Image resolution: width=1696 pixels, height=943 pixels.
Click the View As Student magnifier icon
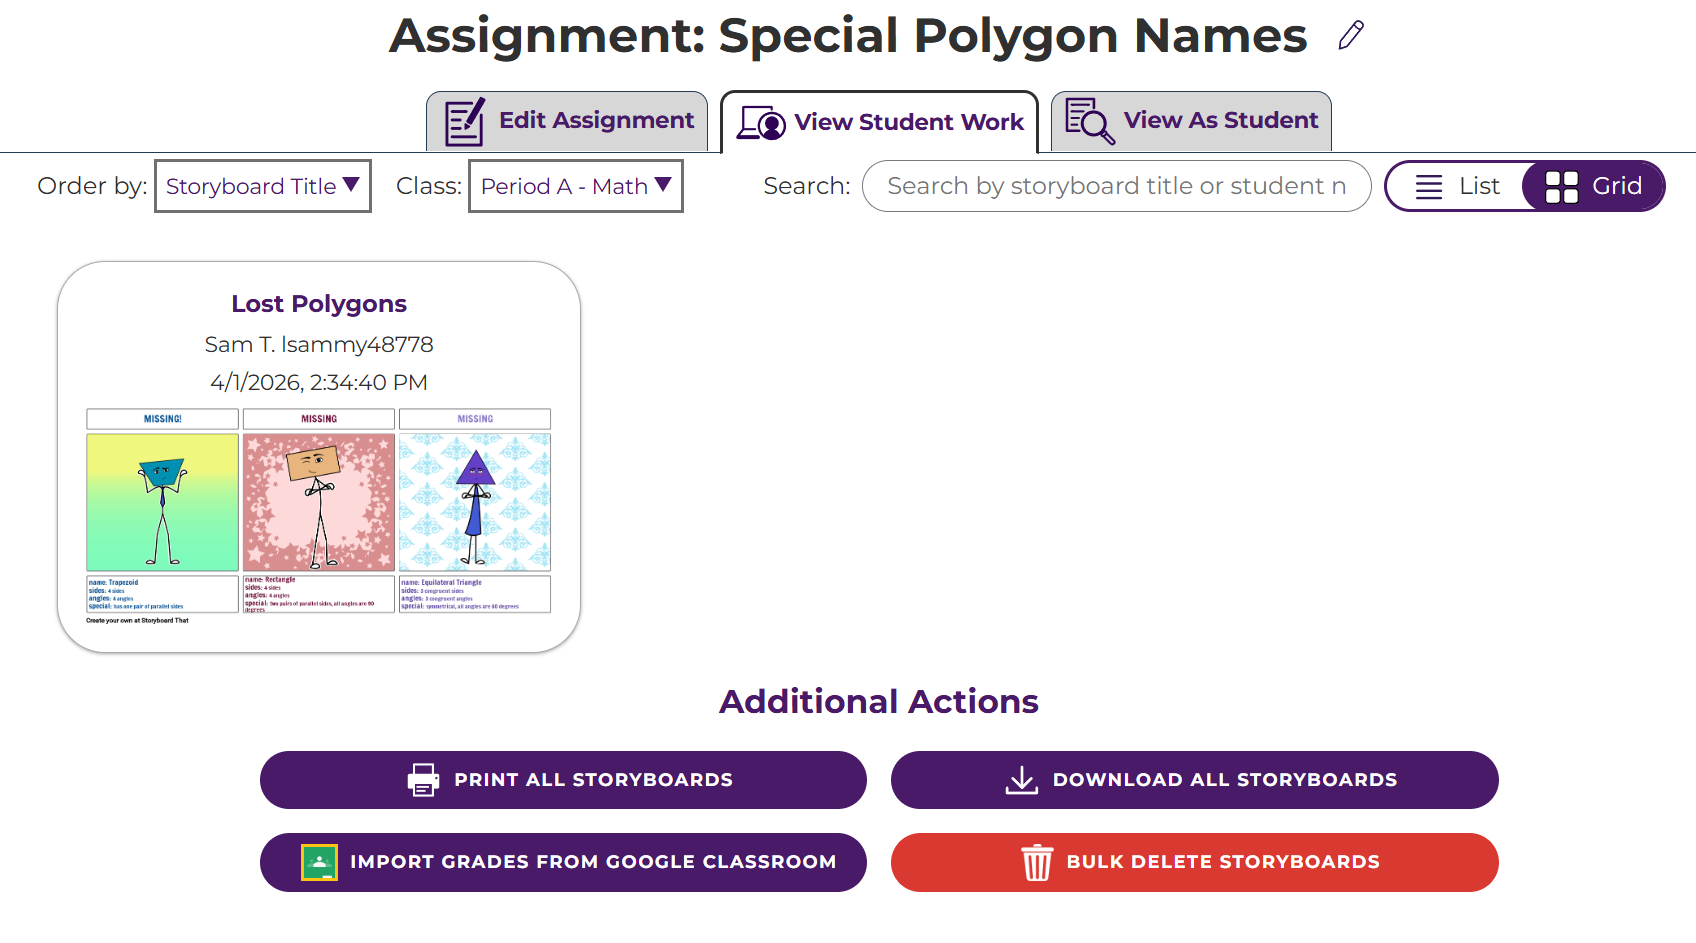(1089, 121)
